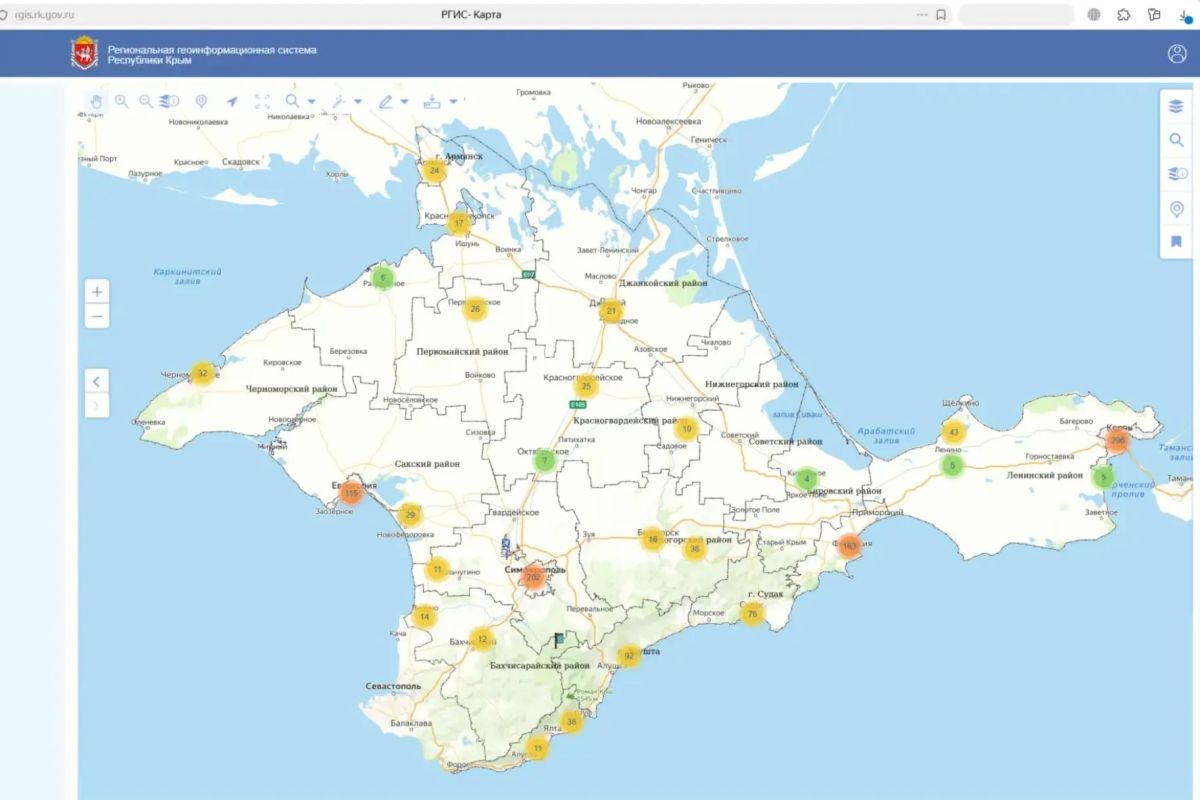Expand the export tool dropdown arrow

click(x=453, y=102)
